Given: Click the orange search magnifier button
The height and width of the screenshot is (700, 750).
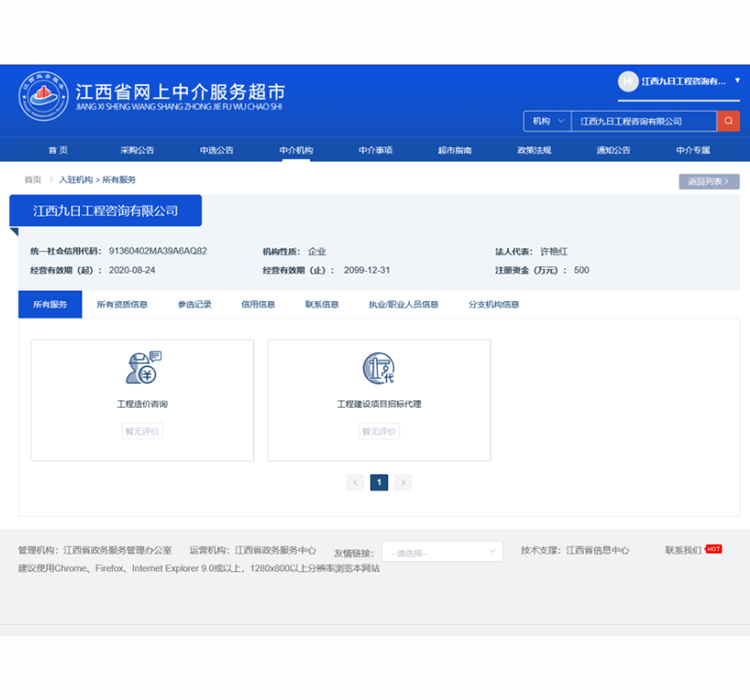Looking at the screenshot, I should click(x=728, y=121).
